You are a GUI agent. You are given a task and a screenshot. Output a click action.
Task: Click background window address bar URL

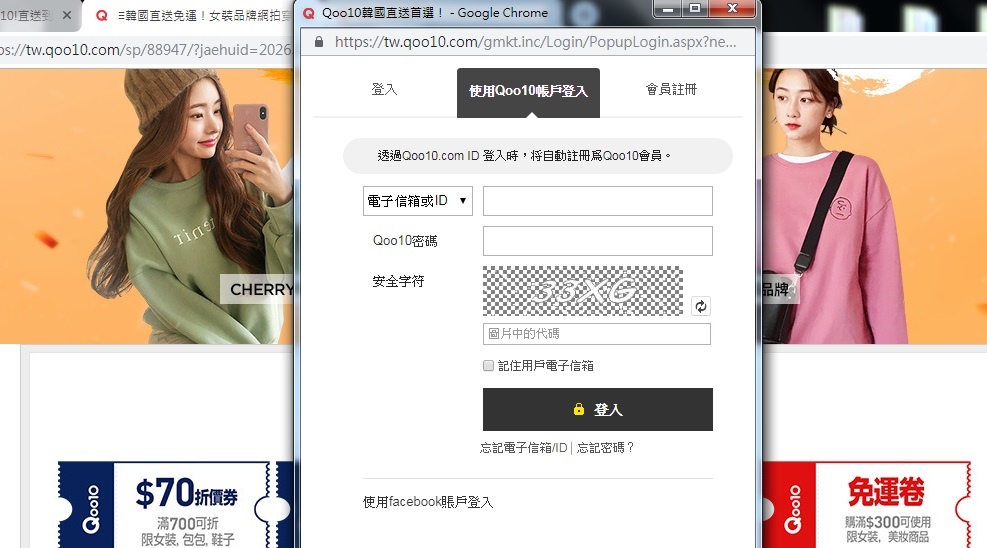(x=147, y=50)
